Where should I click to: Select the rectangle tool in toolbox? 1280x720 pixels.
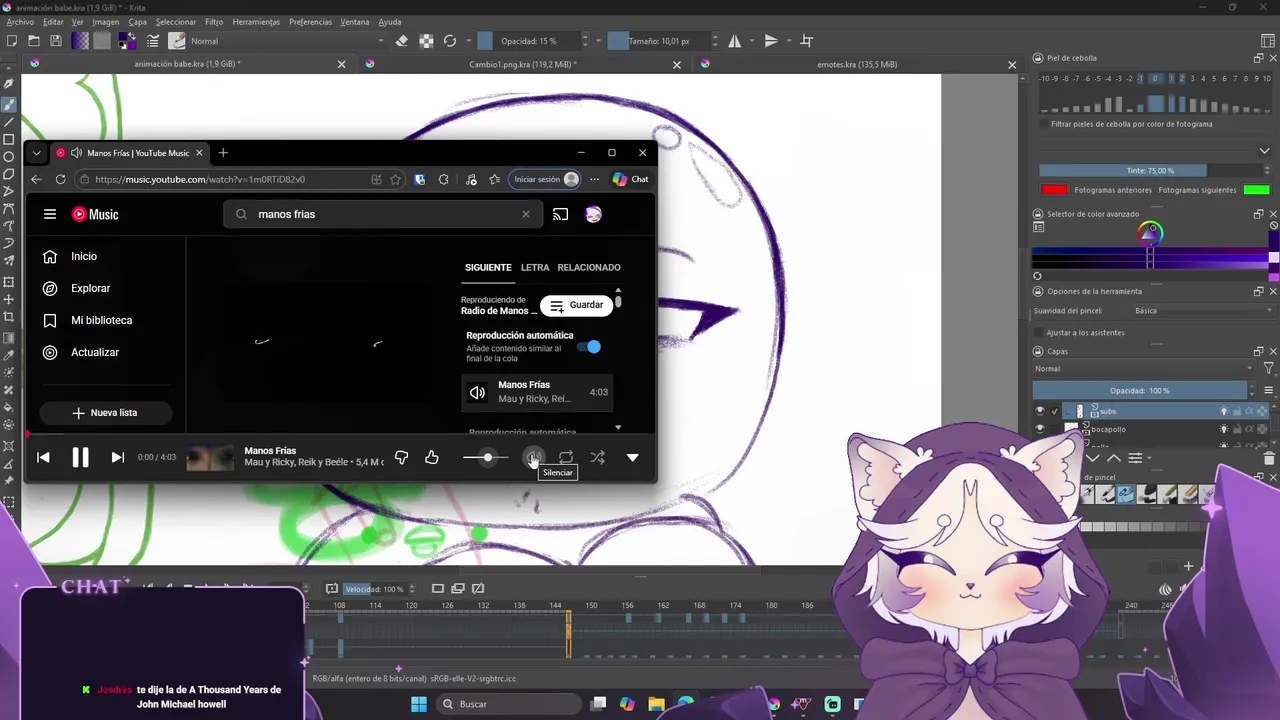point(9,139)
